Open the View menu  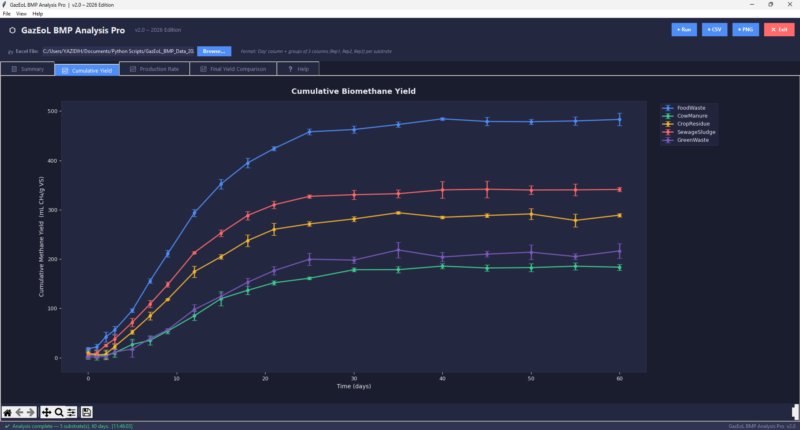[21, 14]
